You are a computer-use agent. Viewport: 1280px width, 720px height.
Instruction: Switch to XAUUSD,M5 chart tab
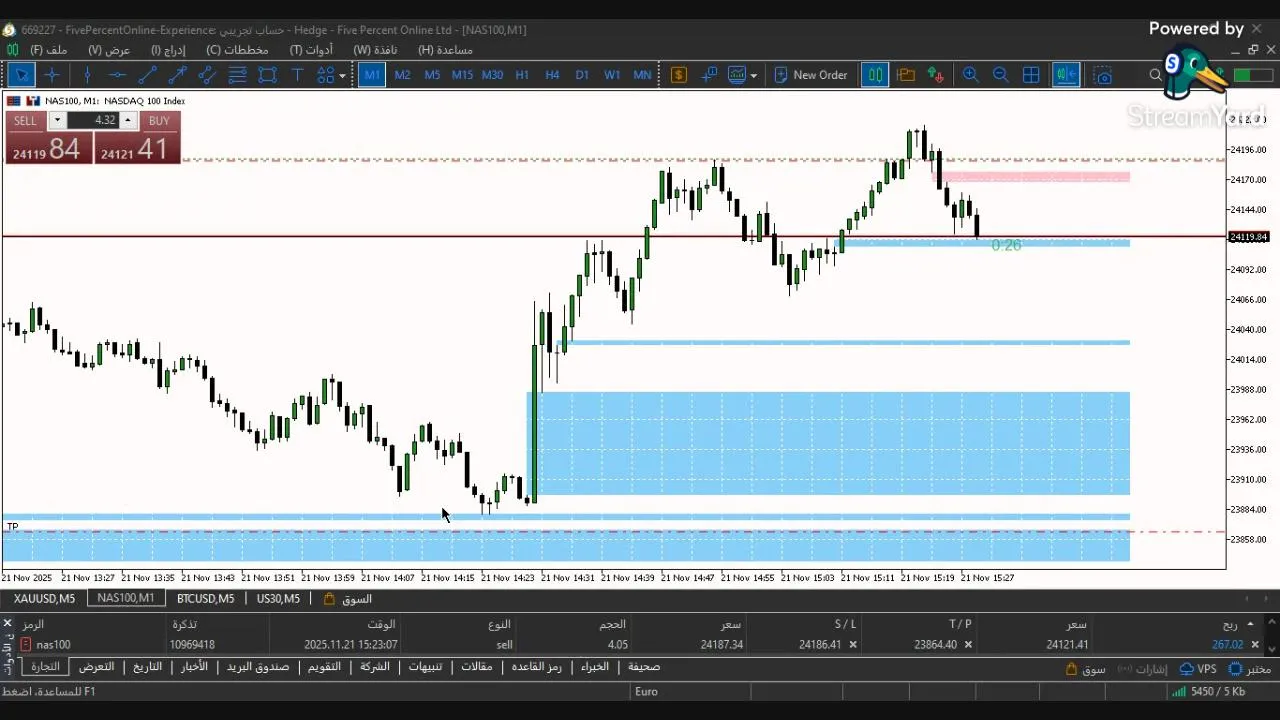pos(44,598)
